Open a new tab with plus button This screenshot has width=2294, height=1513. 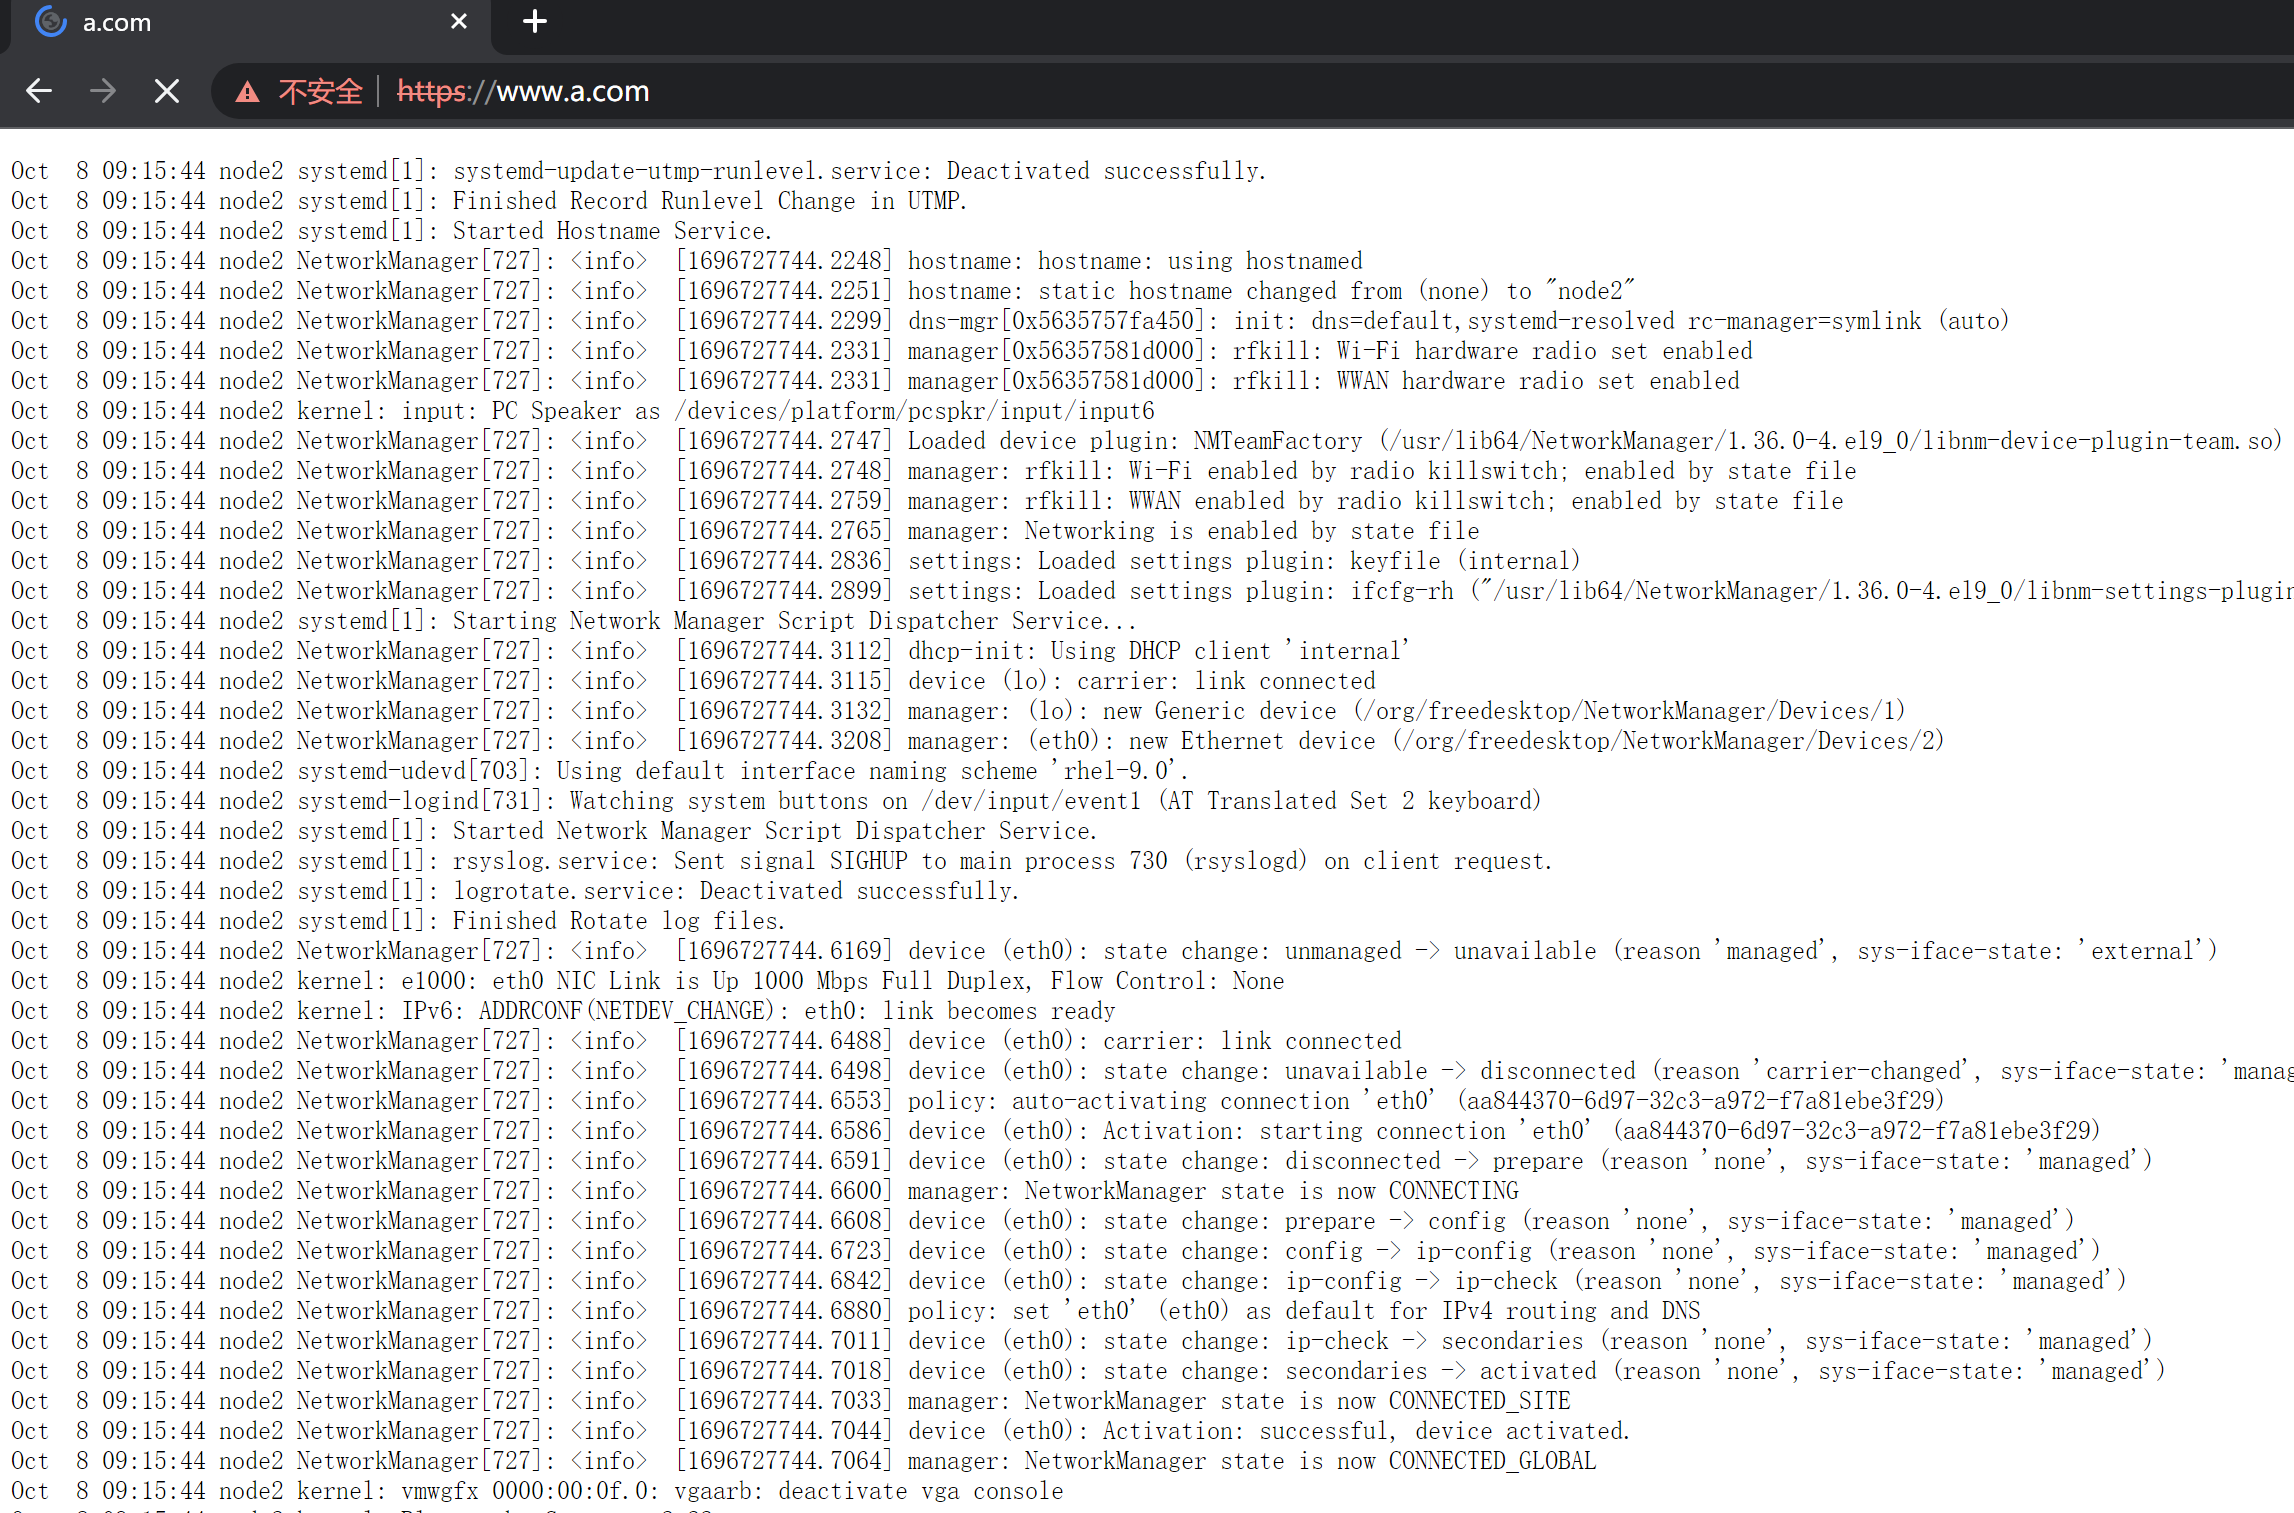[535, 21]
